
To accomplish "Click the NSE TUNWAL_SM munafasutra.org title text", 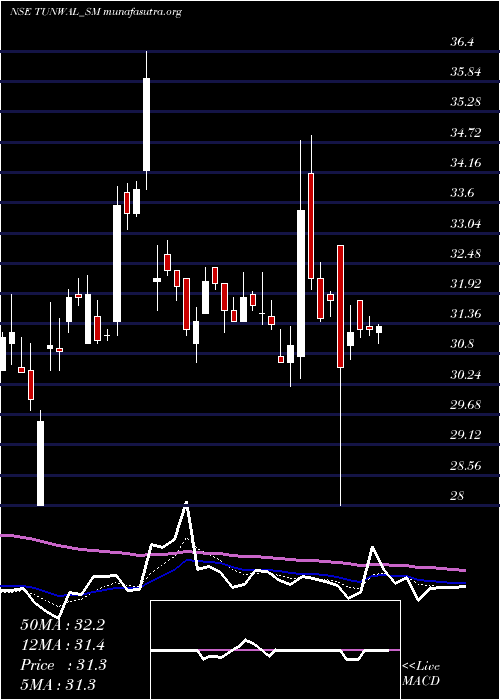I will pyautogui.click(x=96, y=12).
